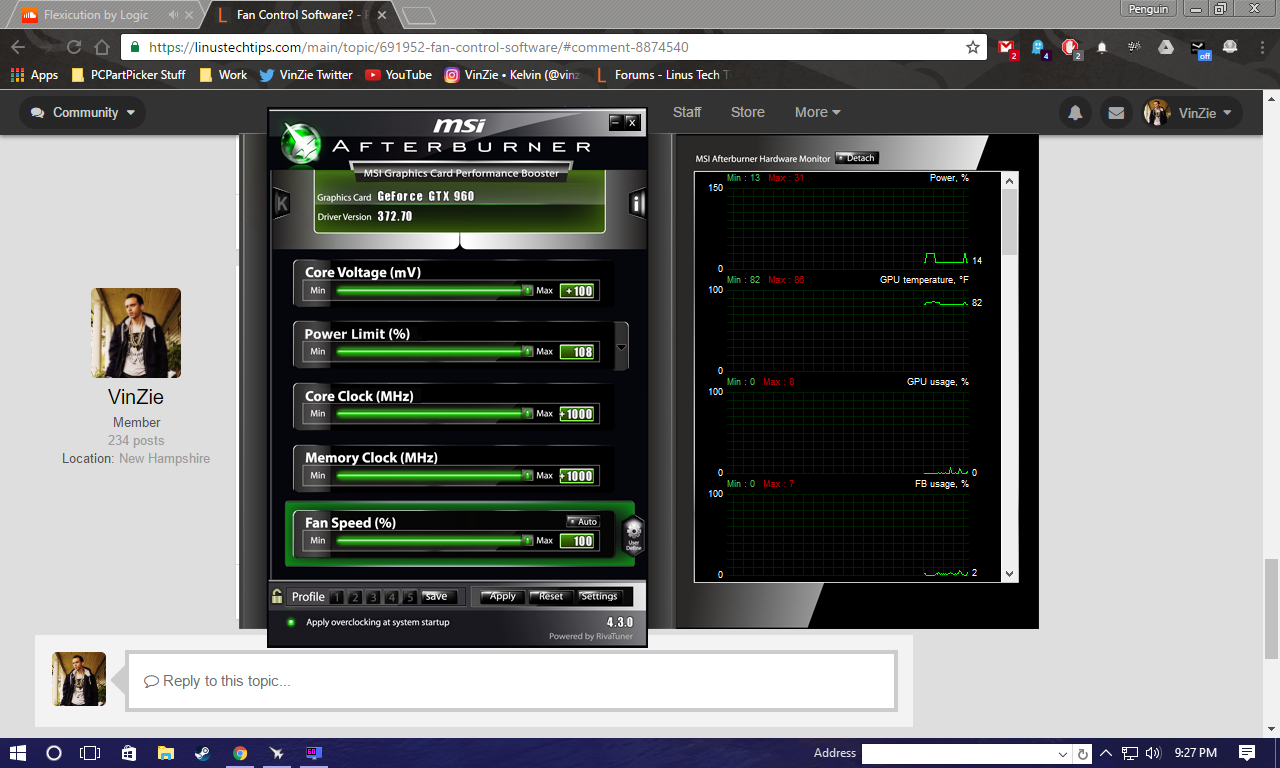This screenshot has width=1280, height=768.
Task: Click the Chrome address bar URL
Action: 419,47
